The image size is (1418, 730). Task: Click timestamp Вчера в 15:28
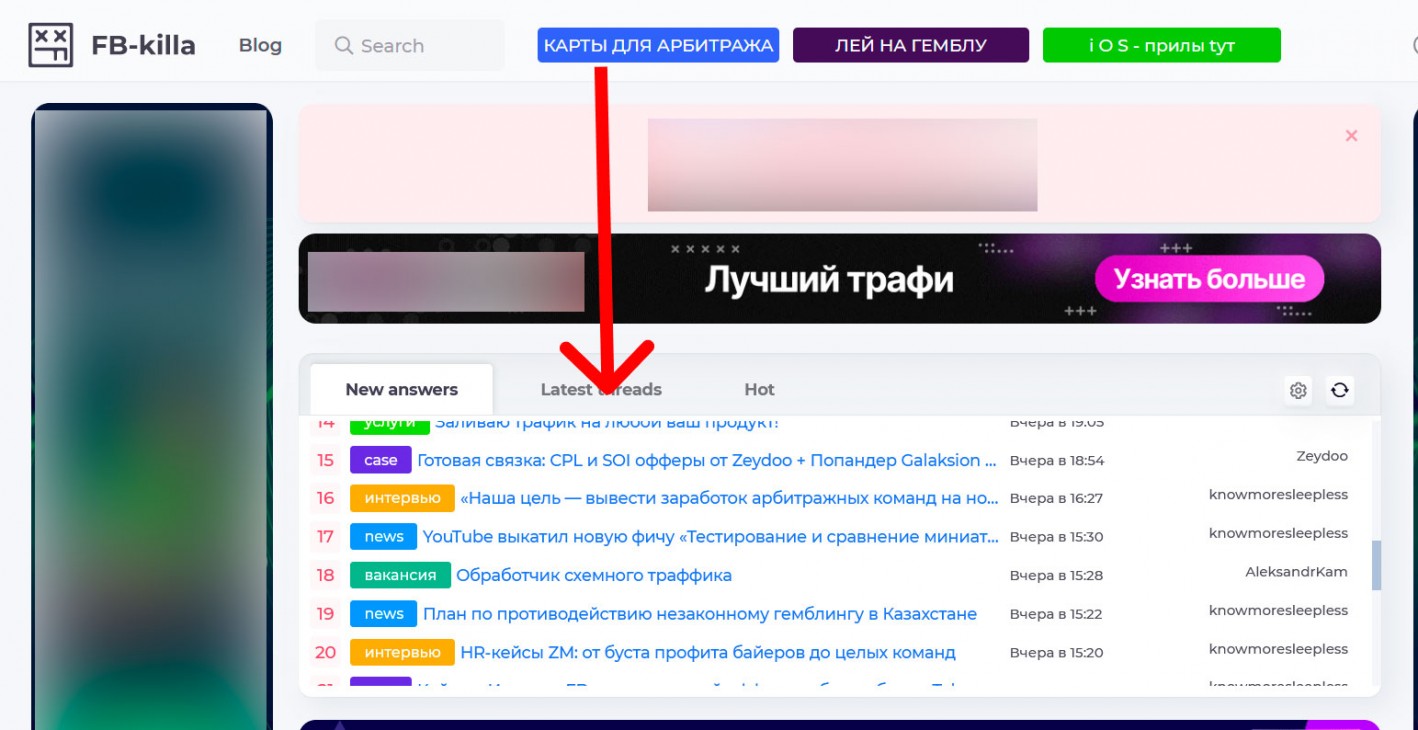pyautogui.click(x=1056, y=576)
